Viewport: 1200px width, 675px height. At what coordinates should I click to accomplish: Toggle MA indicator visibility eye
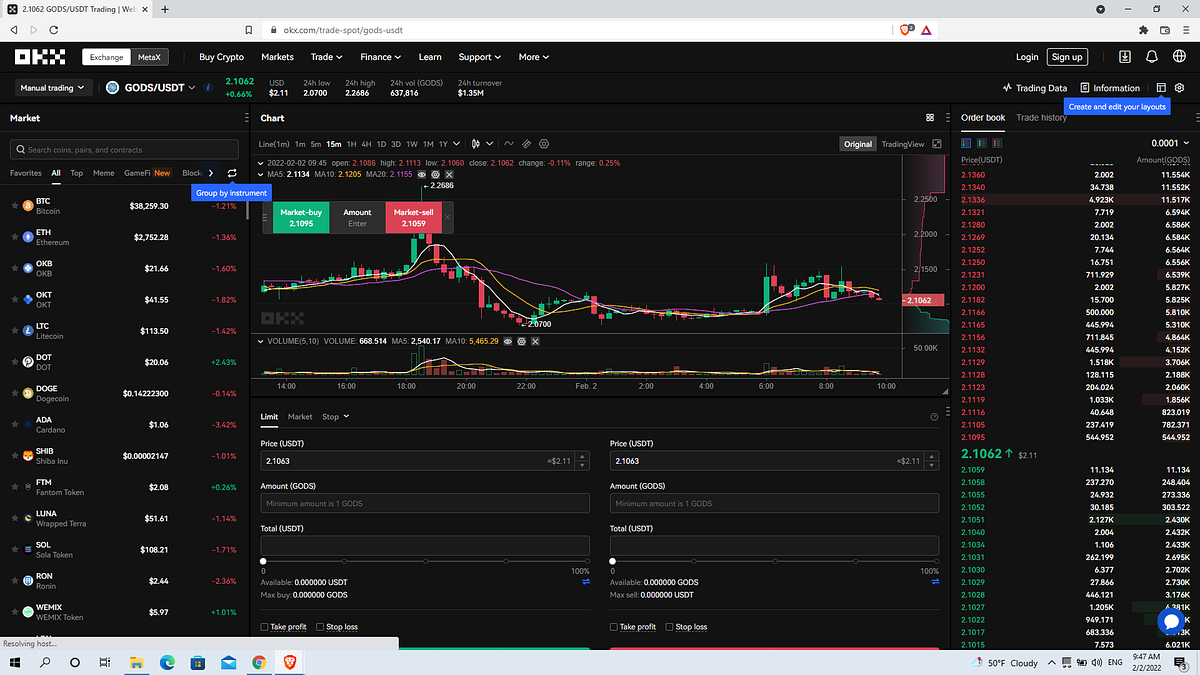point(422,174)
